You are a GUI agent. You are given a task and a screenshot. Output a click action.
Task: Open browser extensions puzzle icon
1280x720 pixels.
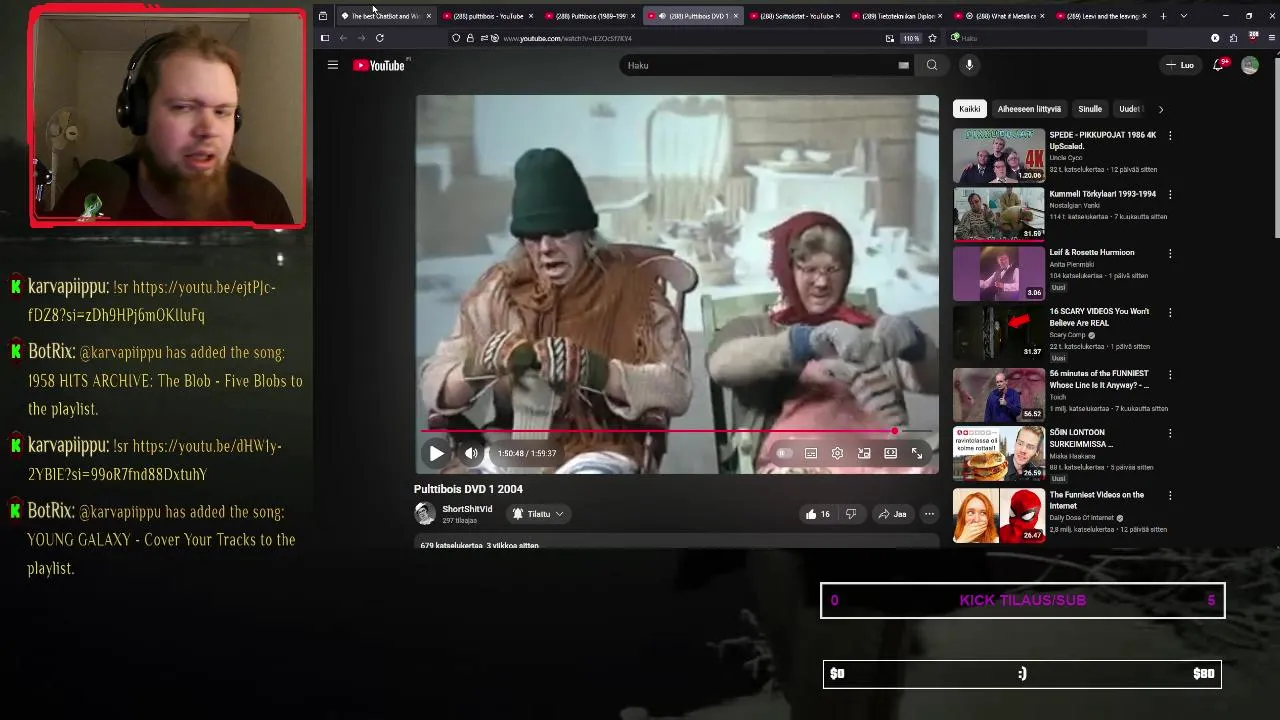1233,38
